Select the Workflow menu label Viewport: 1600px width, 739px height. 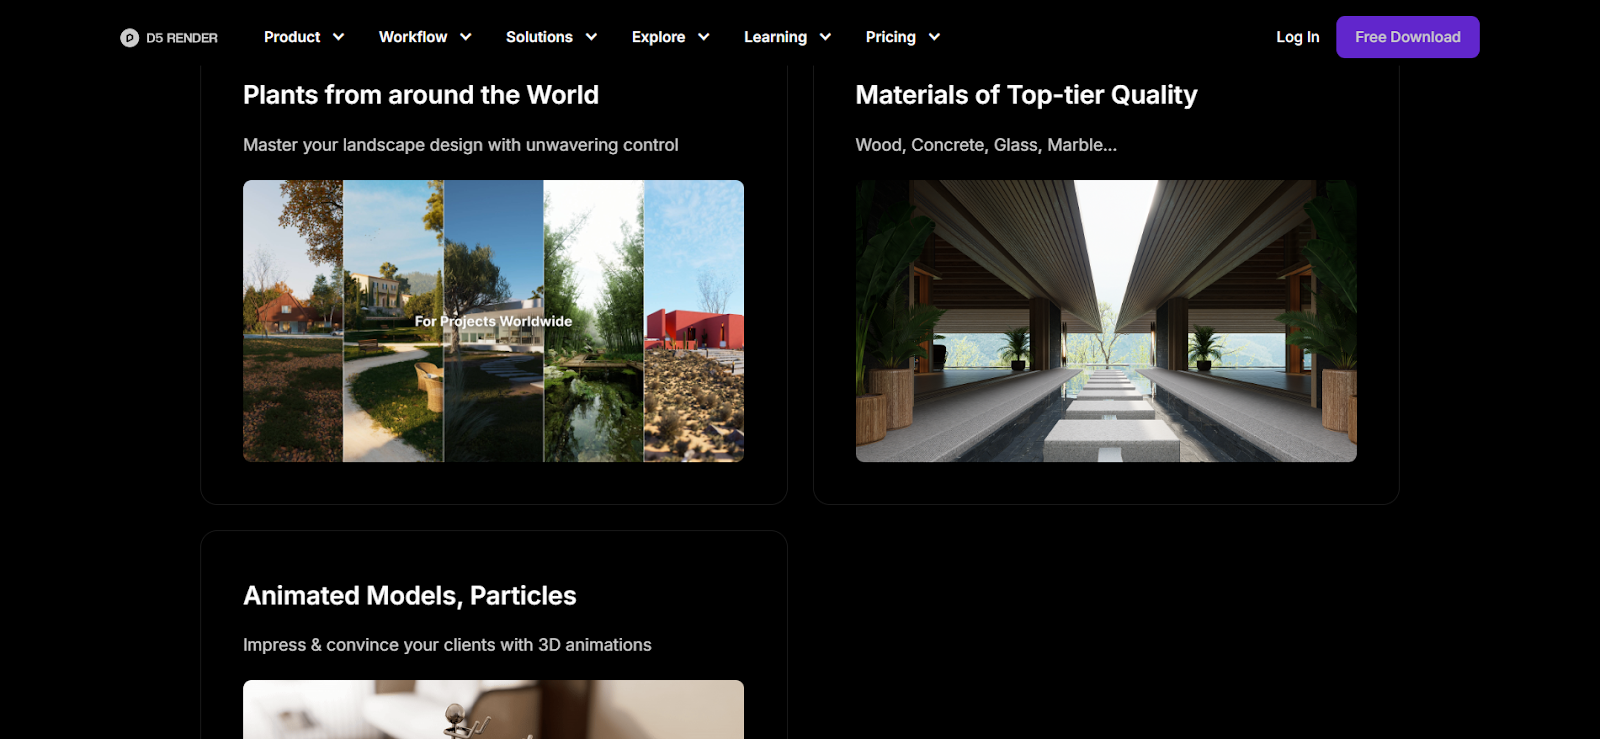pos(412,37)
